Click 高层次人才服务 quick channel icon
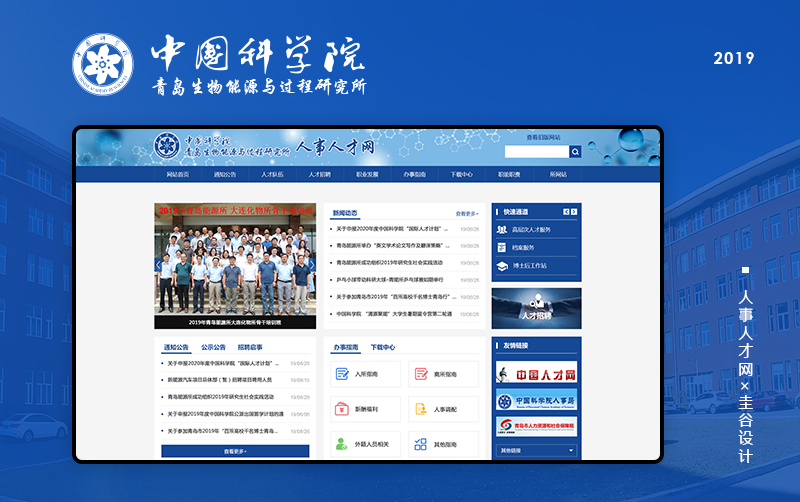The height and width of the screenshot is (502, 800). tap(503, 229)
